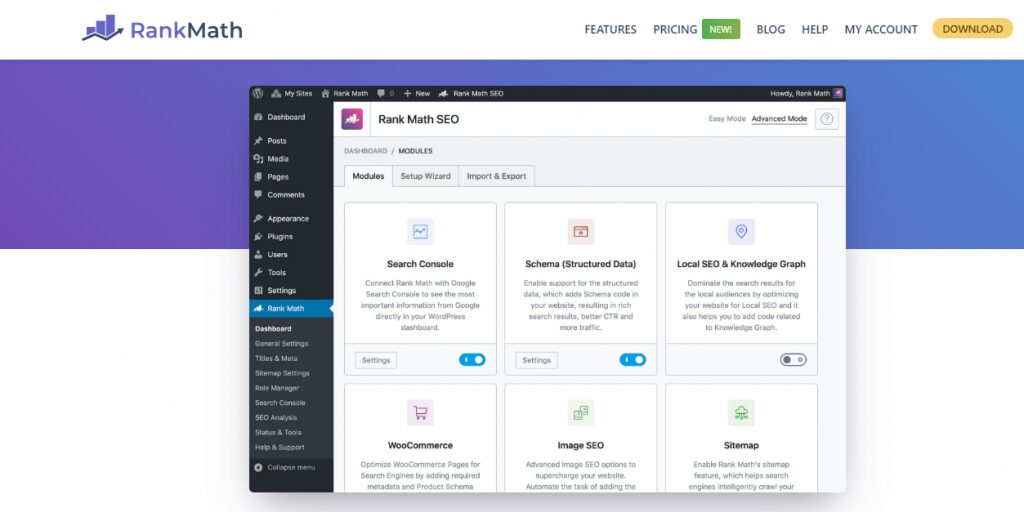Select the Modules tab
1024x512 pixels.
[x=368, y=176]
